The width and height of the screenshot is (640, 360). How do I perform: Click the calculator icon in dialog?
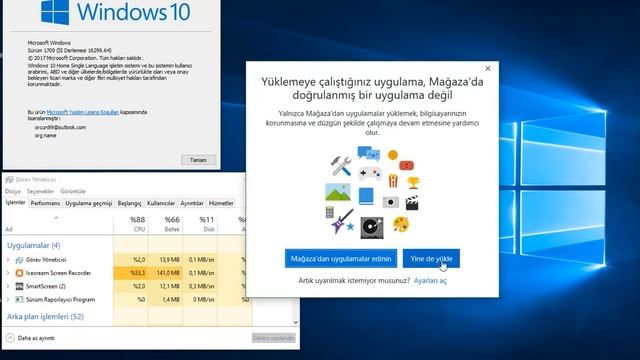click(x=329, y=212)
